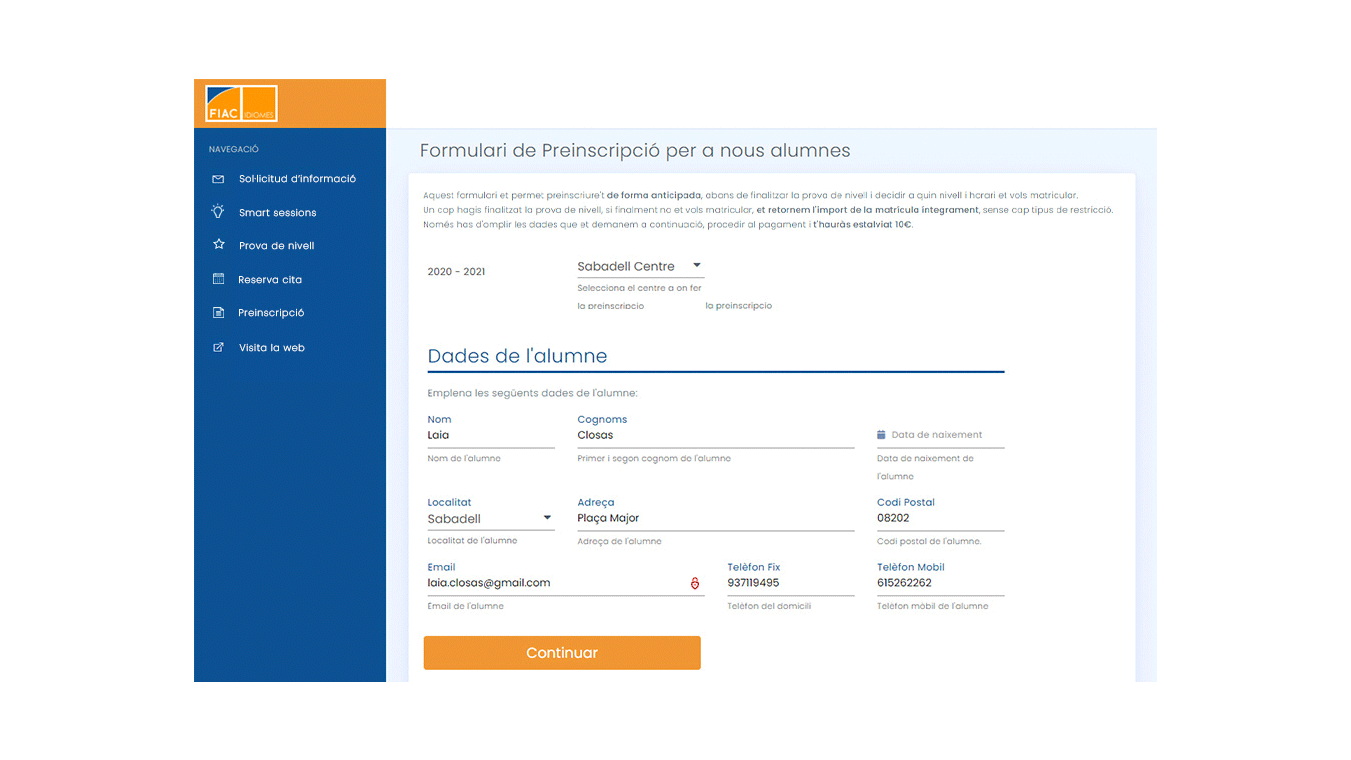Click the lock icon next to the email field
This screenshot has height=760, width=1351.
tap(695, 583)
